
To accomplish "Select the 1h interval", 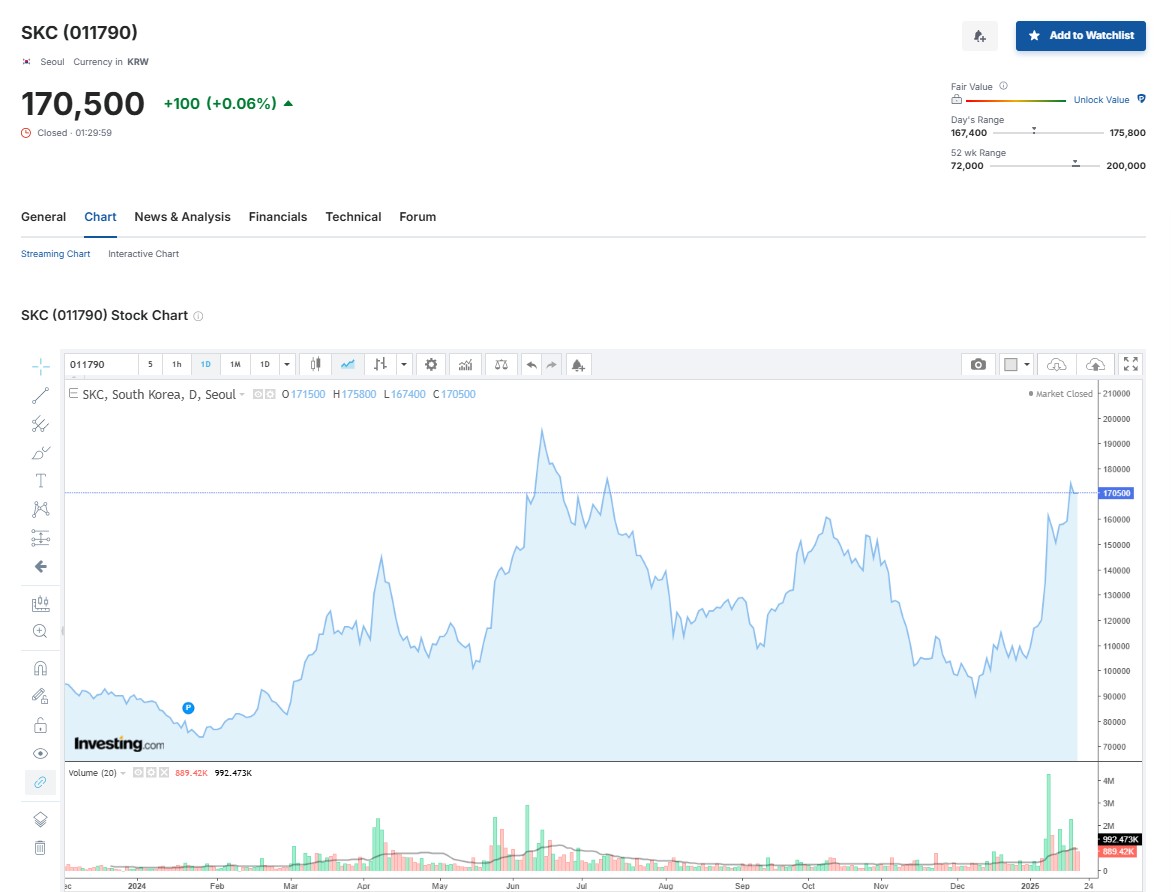I will click(x=177, y=365).
